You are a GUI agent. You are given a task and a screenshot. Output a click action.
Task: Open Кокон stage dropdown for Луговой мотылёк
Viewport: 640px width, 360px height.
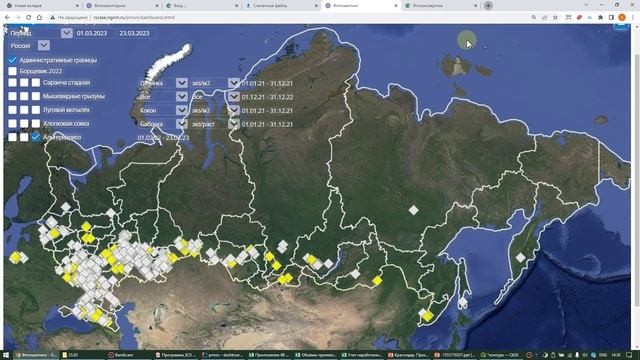[x=182, y=110]
